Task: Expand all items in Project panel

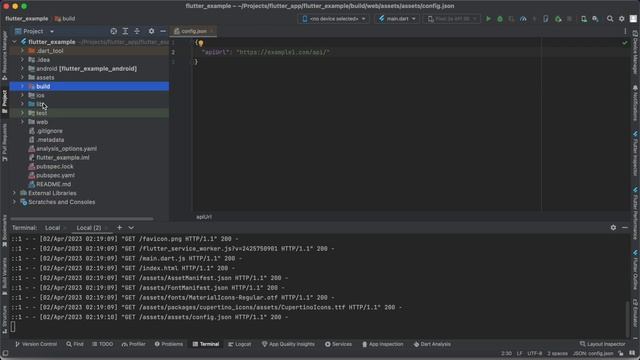Action: point(125,31)
